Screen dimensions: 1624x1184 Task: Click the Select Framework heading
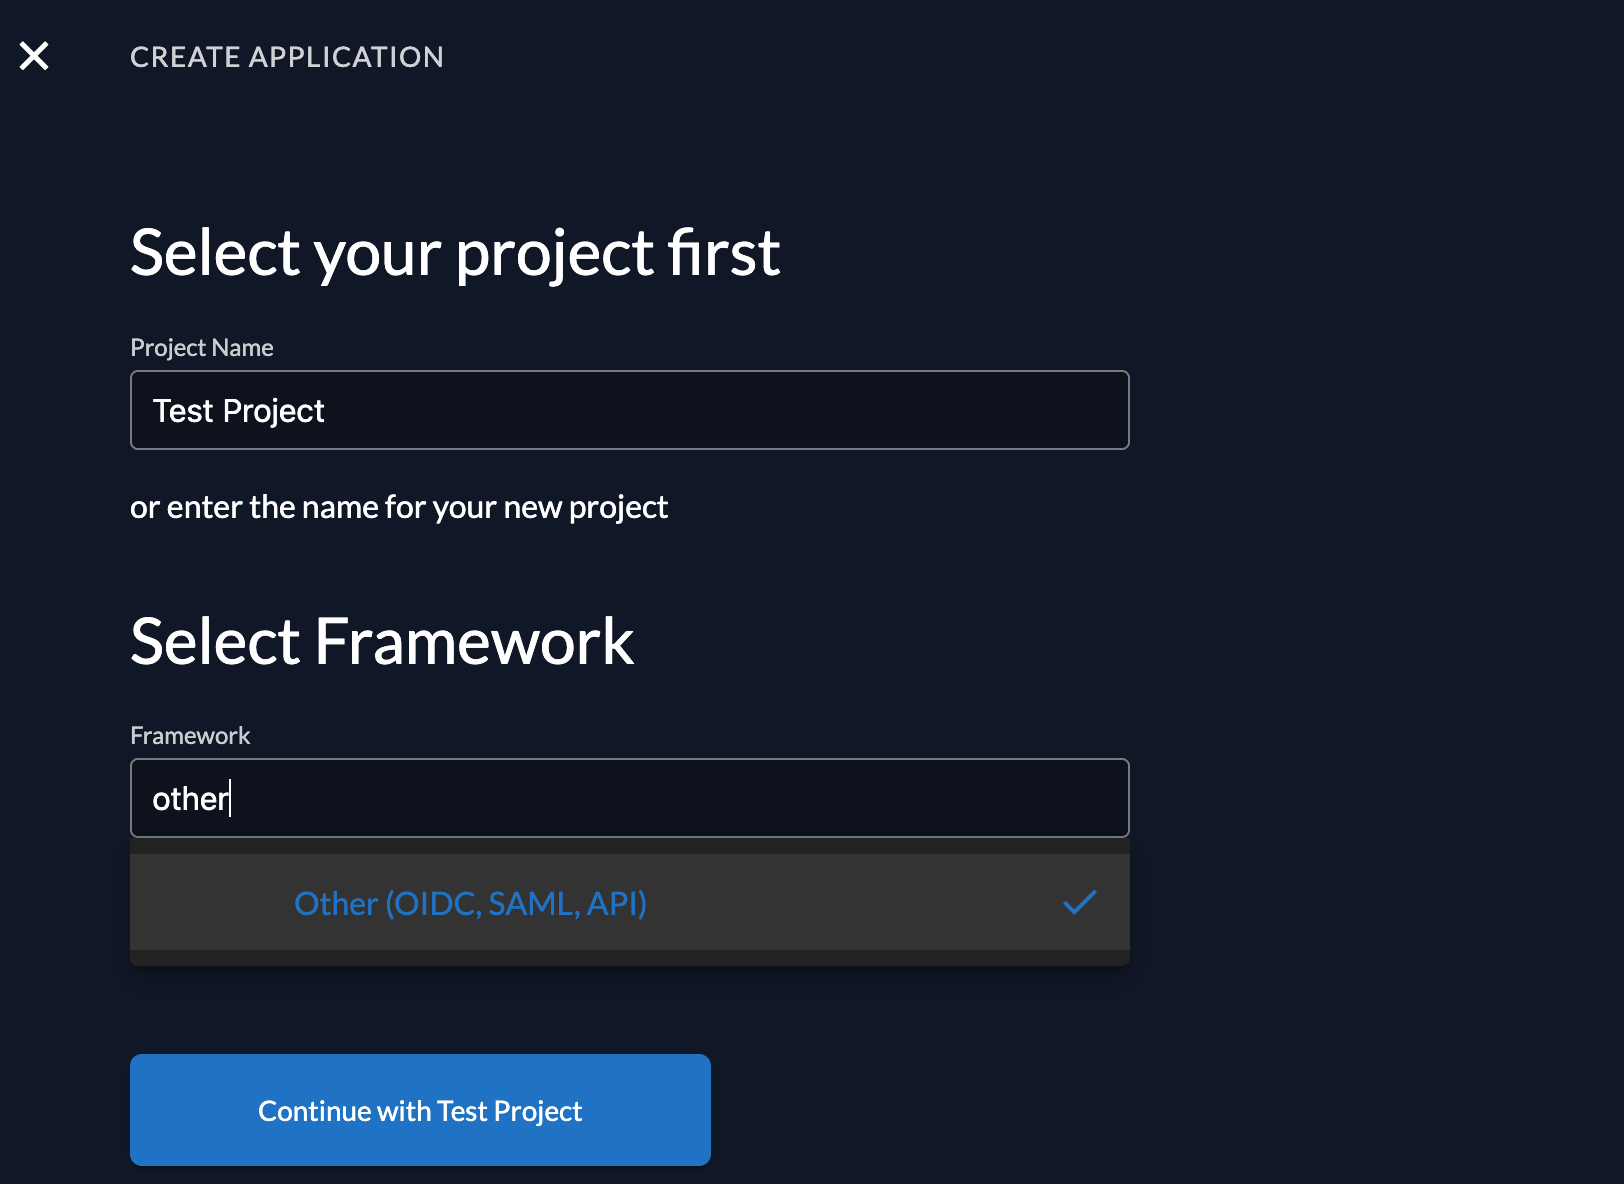pos(382,641)
